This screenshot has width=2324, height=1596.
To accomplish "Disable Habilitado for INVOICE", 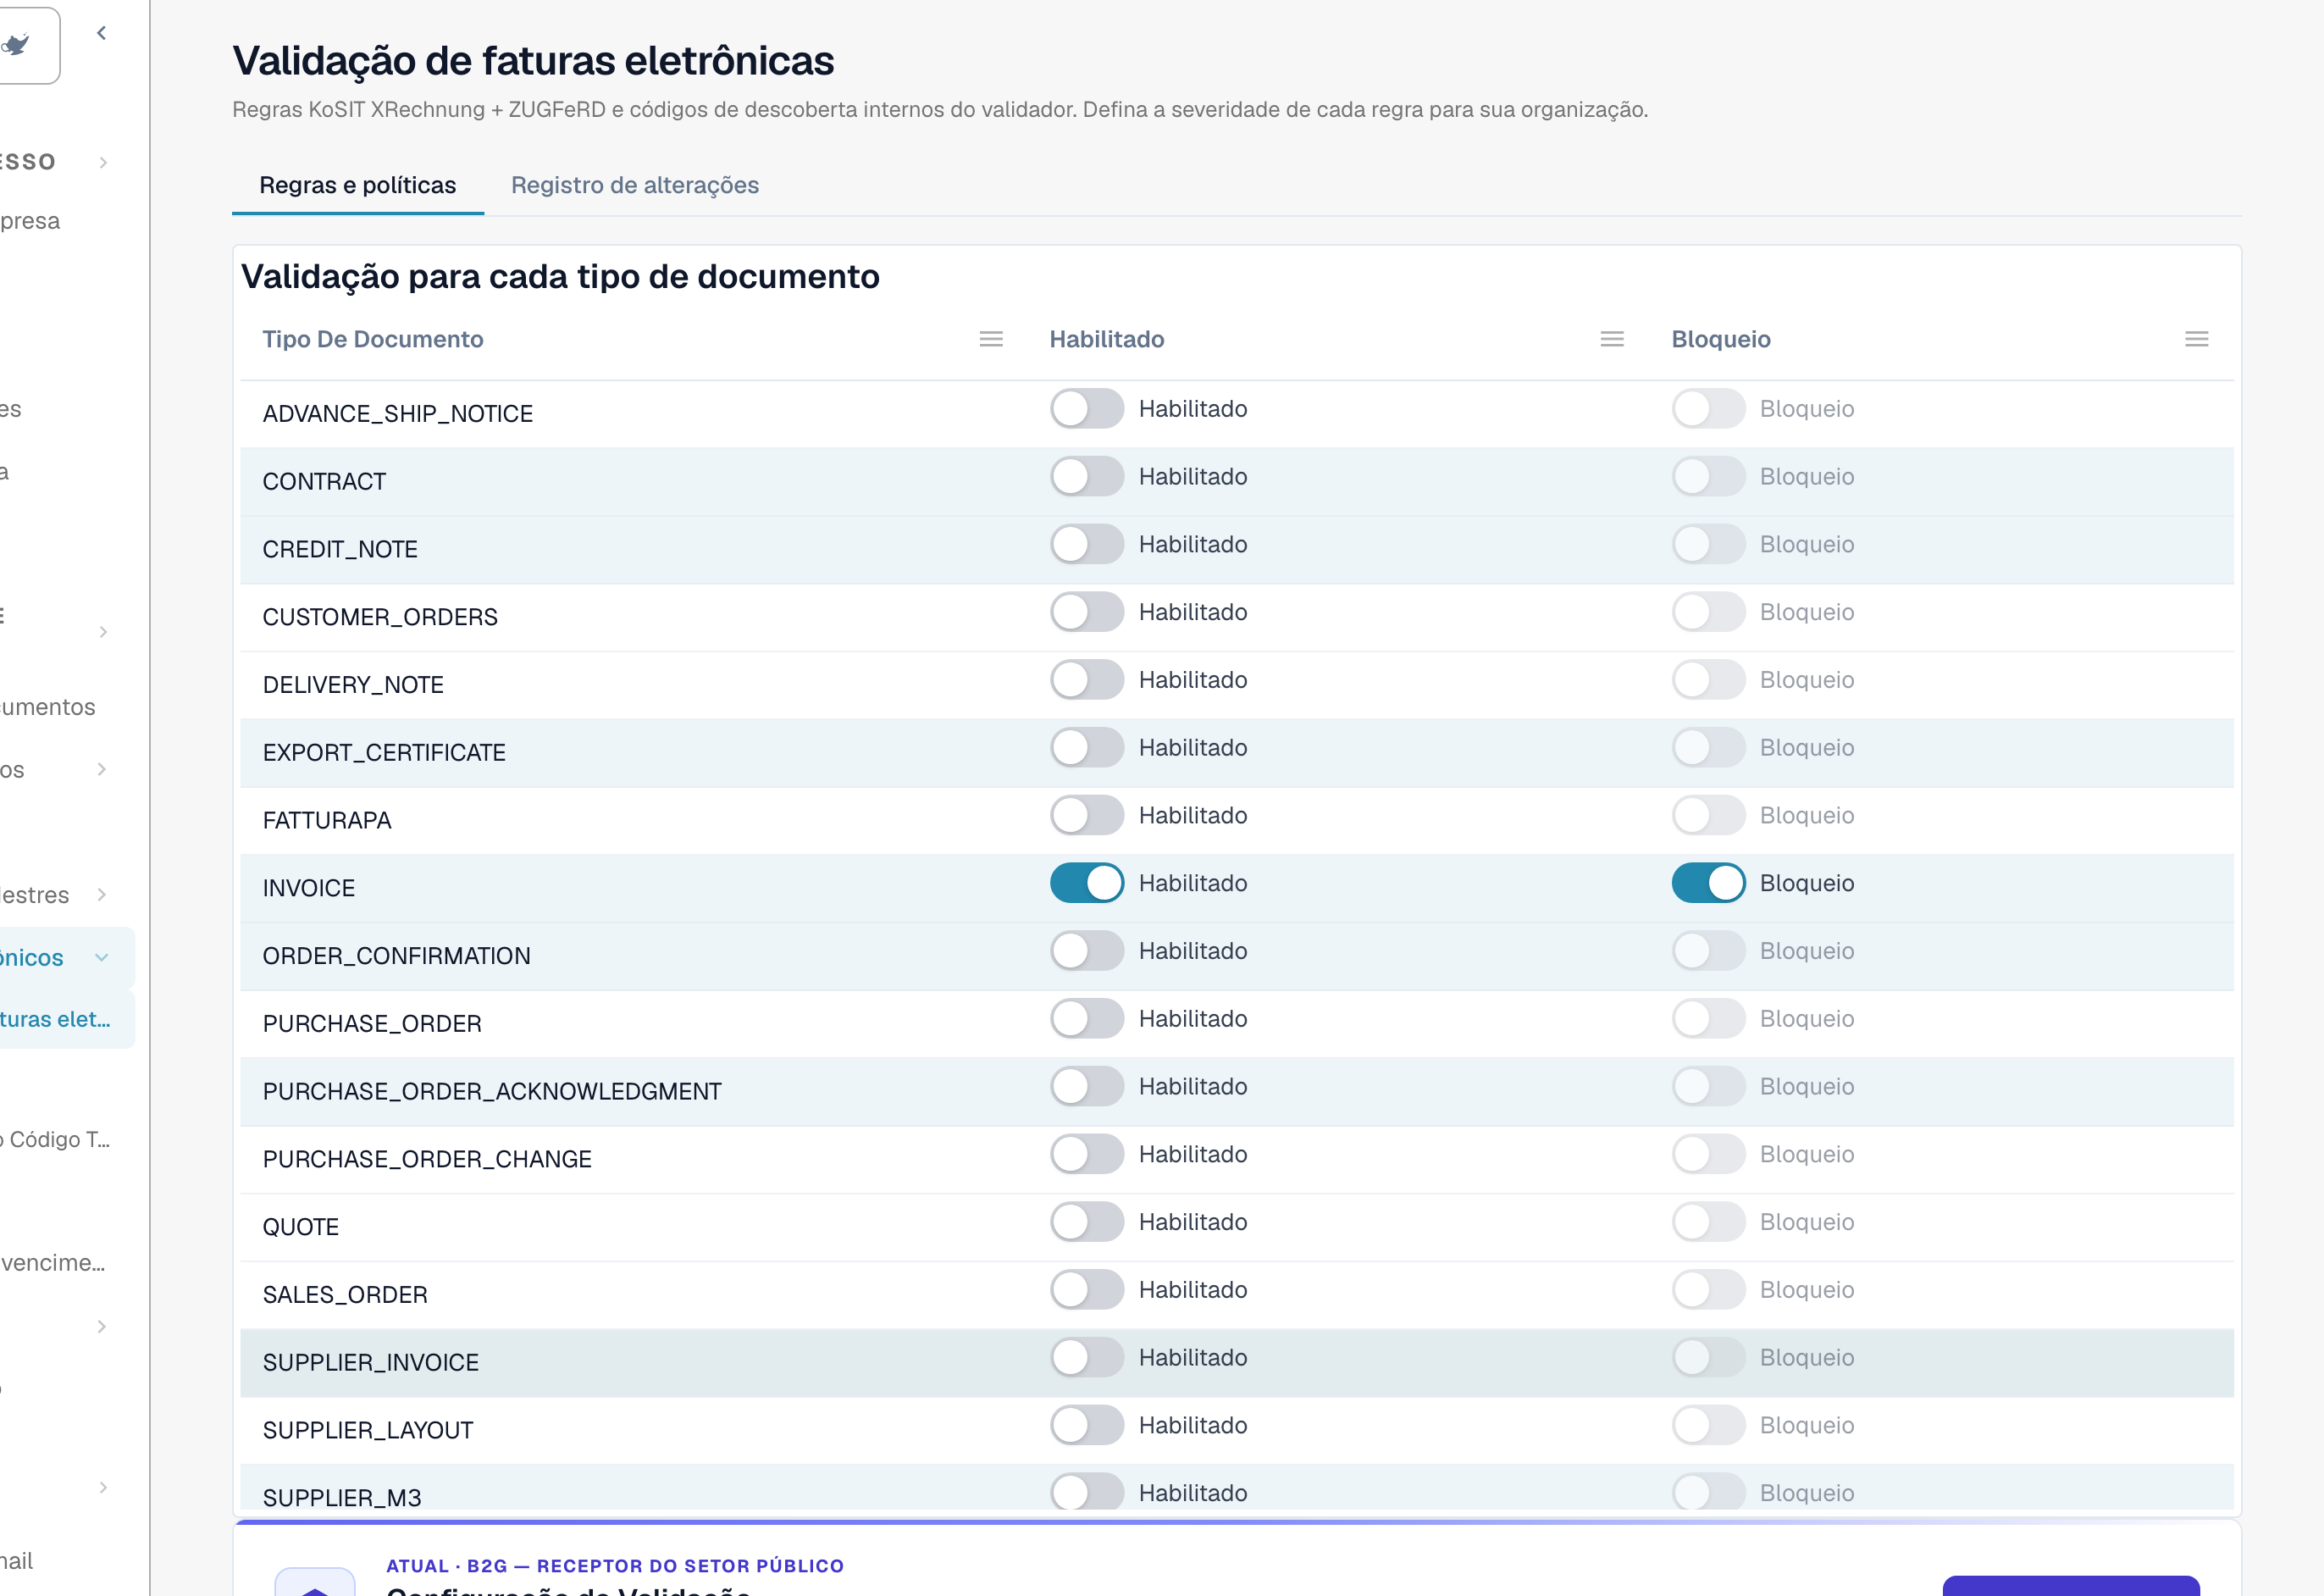I will 1086,883.
